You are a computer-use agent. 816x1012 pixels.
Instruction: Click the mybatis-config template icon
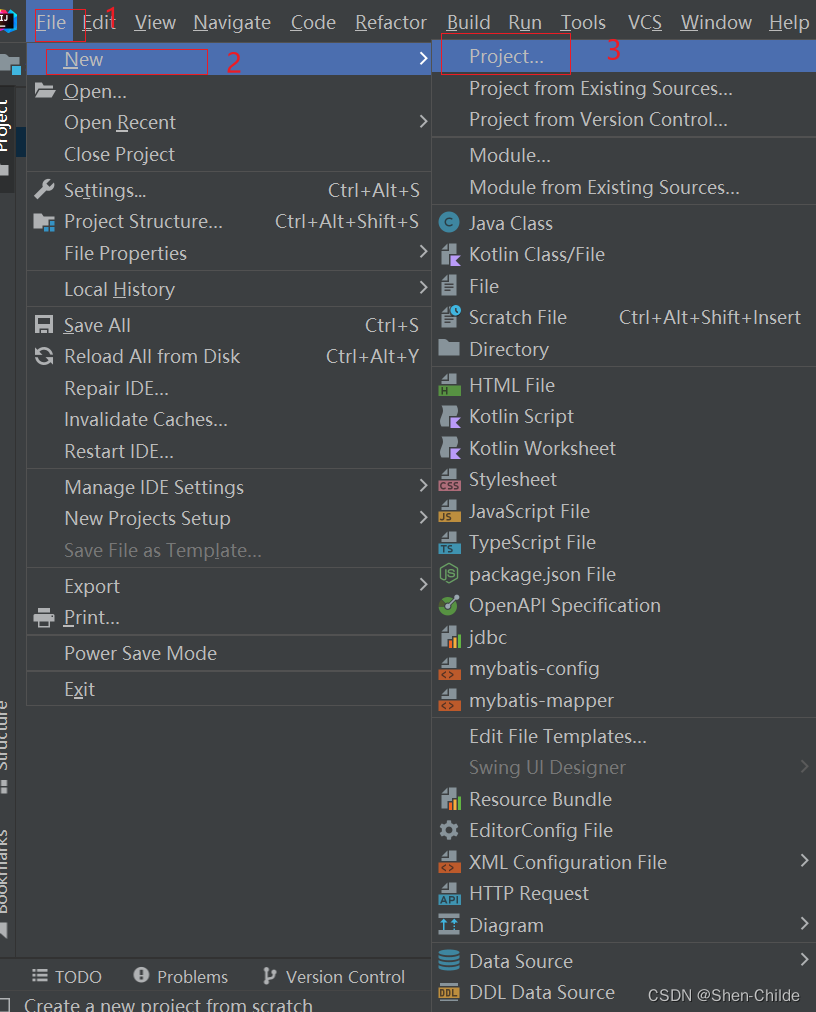tap(449, 669)
